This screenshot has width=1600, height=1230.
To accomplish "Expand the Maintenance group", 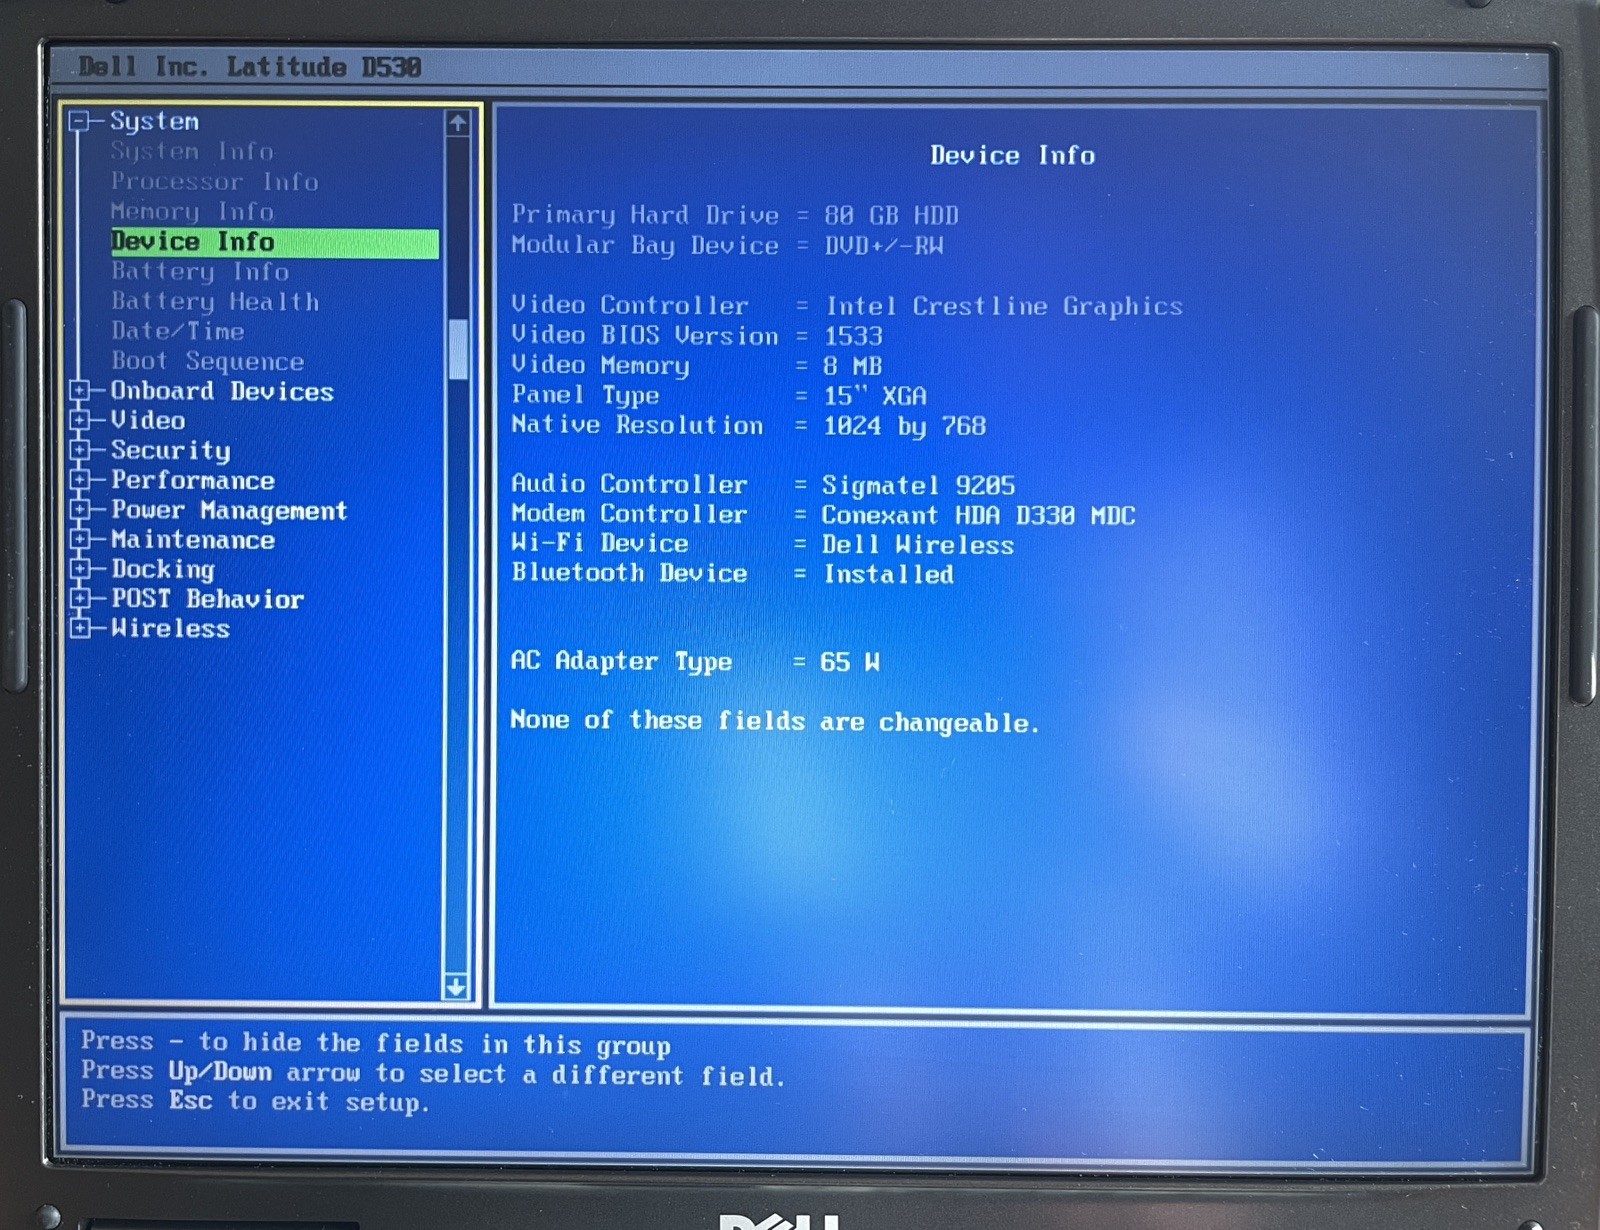I will (80, 540).
